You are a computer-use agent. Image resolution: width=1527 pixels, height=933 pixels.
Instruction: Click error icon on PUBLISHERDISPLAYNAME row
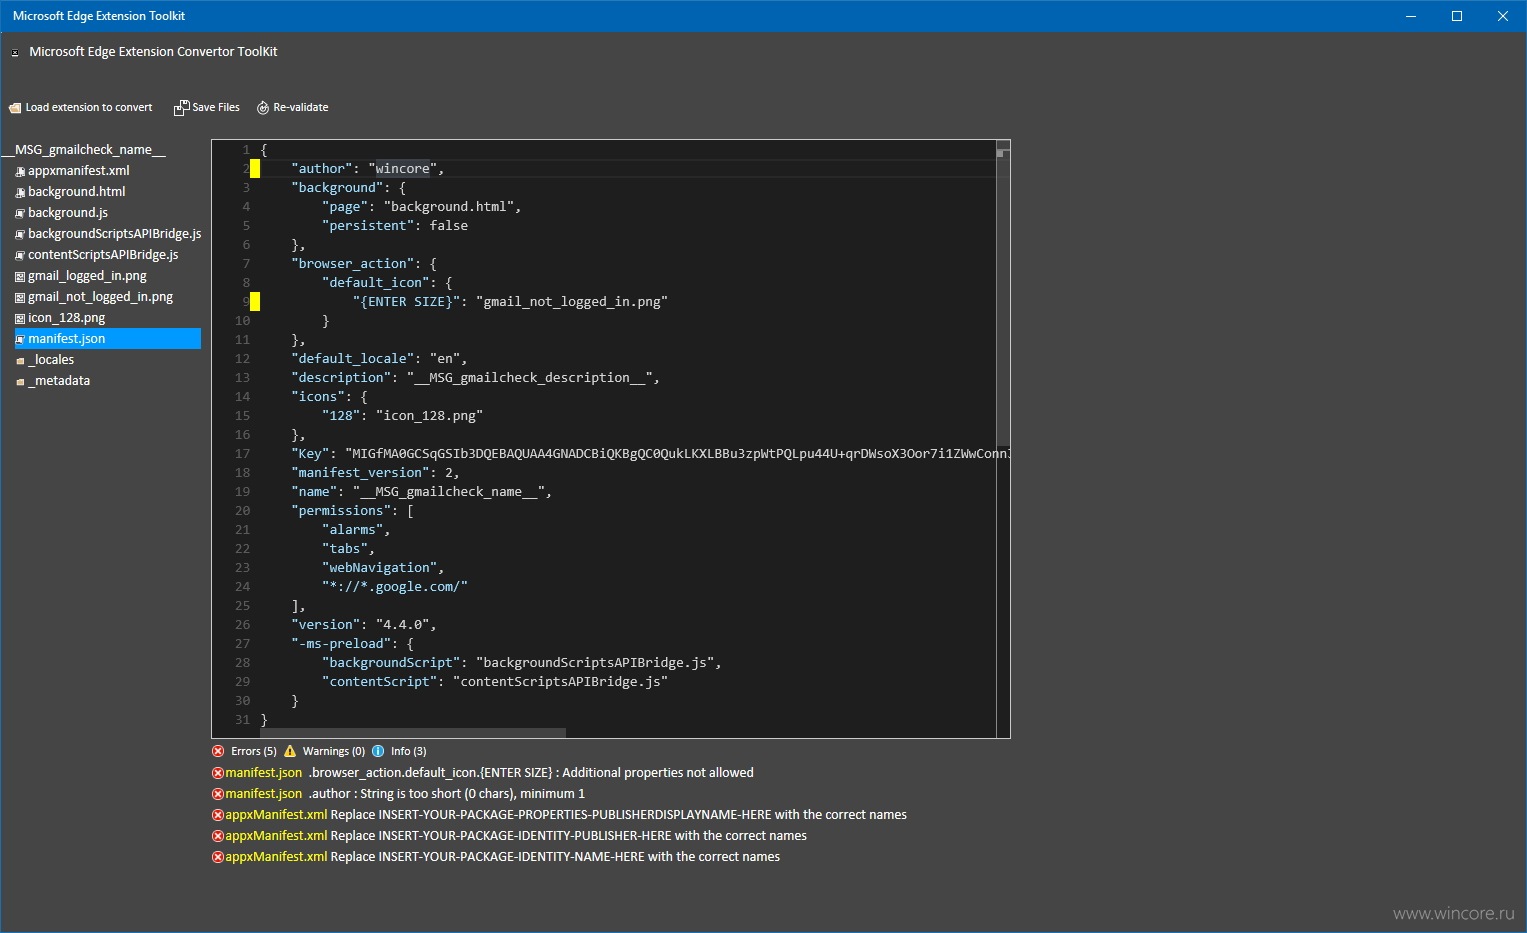218,815
